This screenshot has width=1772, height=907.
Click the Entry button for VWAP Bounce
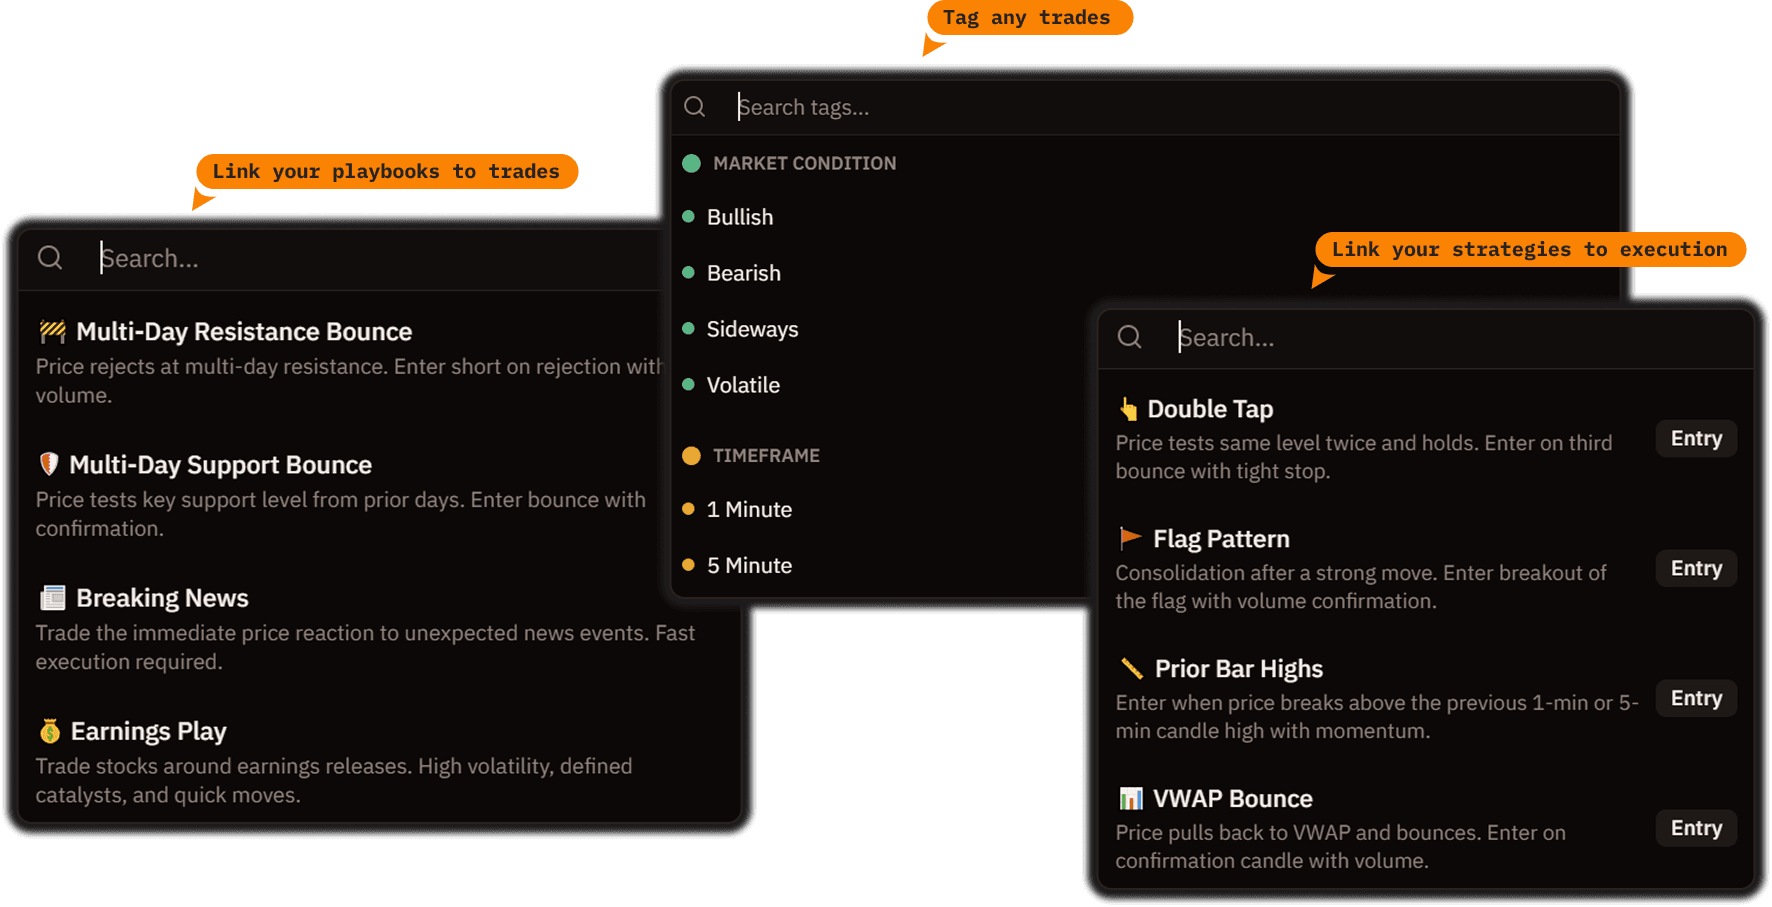(x=1695, y=828)
